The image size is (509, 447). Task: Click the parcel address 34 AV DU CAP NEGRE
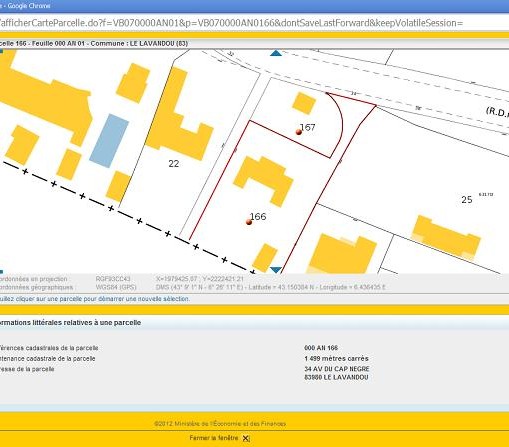[337, 369]
